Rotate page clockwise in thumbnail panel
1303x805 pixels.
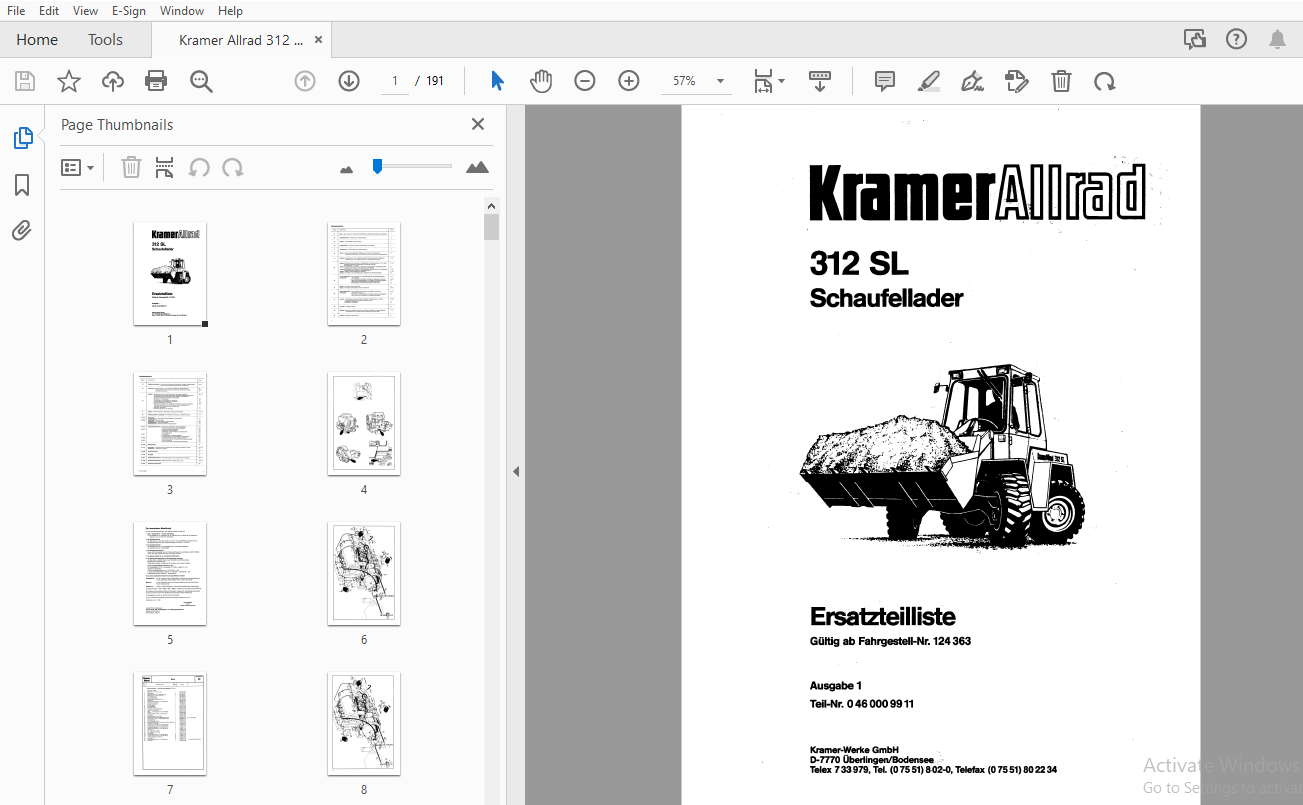233,168
